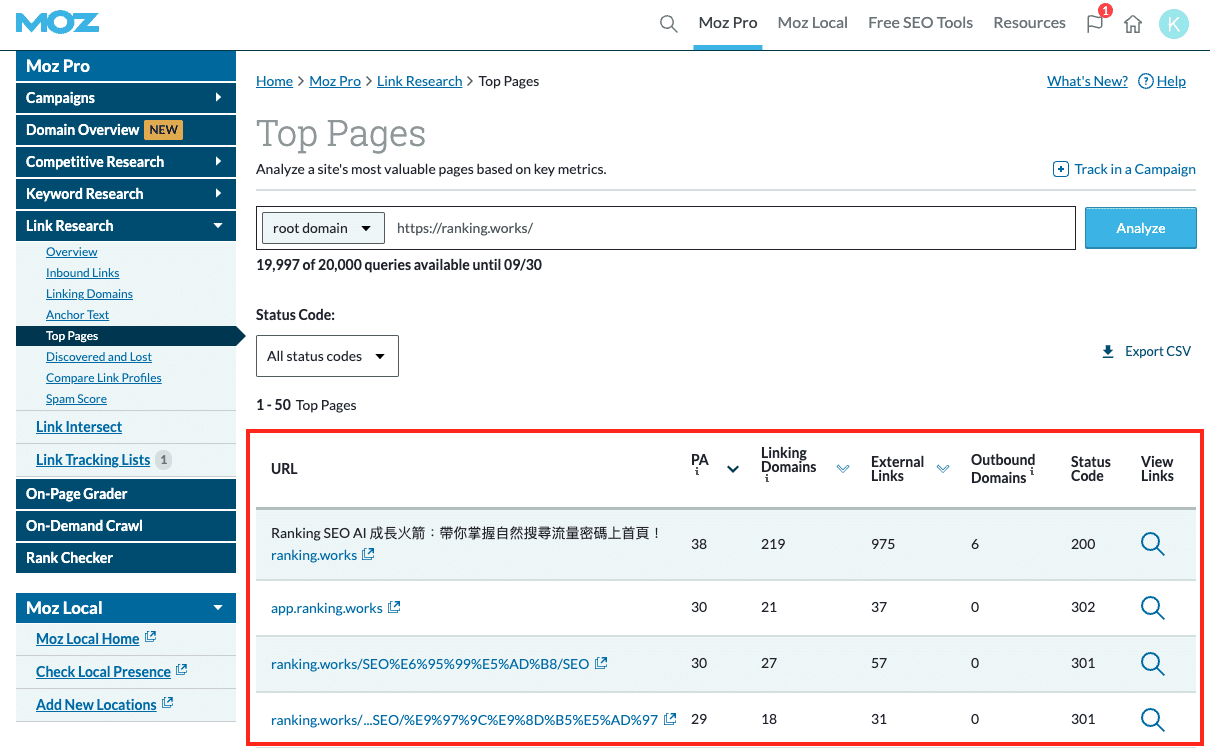Click the URL input field
This screenshot has width=1210, height=748.
click(731, 228)
